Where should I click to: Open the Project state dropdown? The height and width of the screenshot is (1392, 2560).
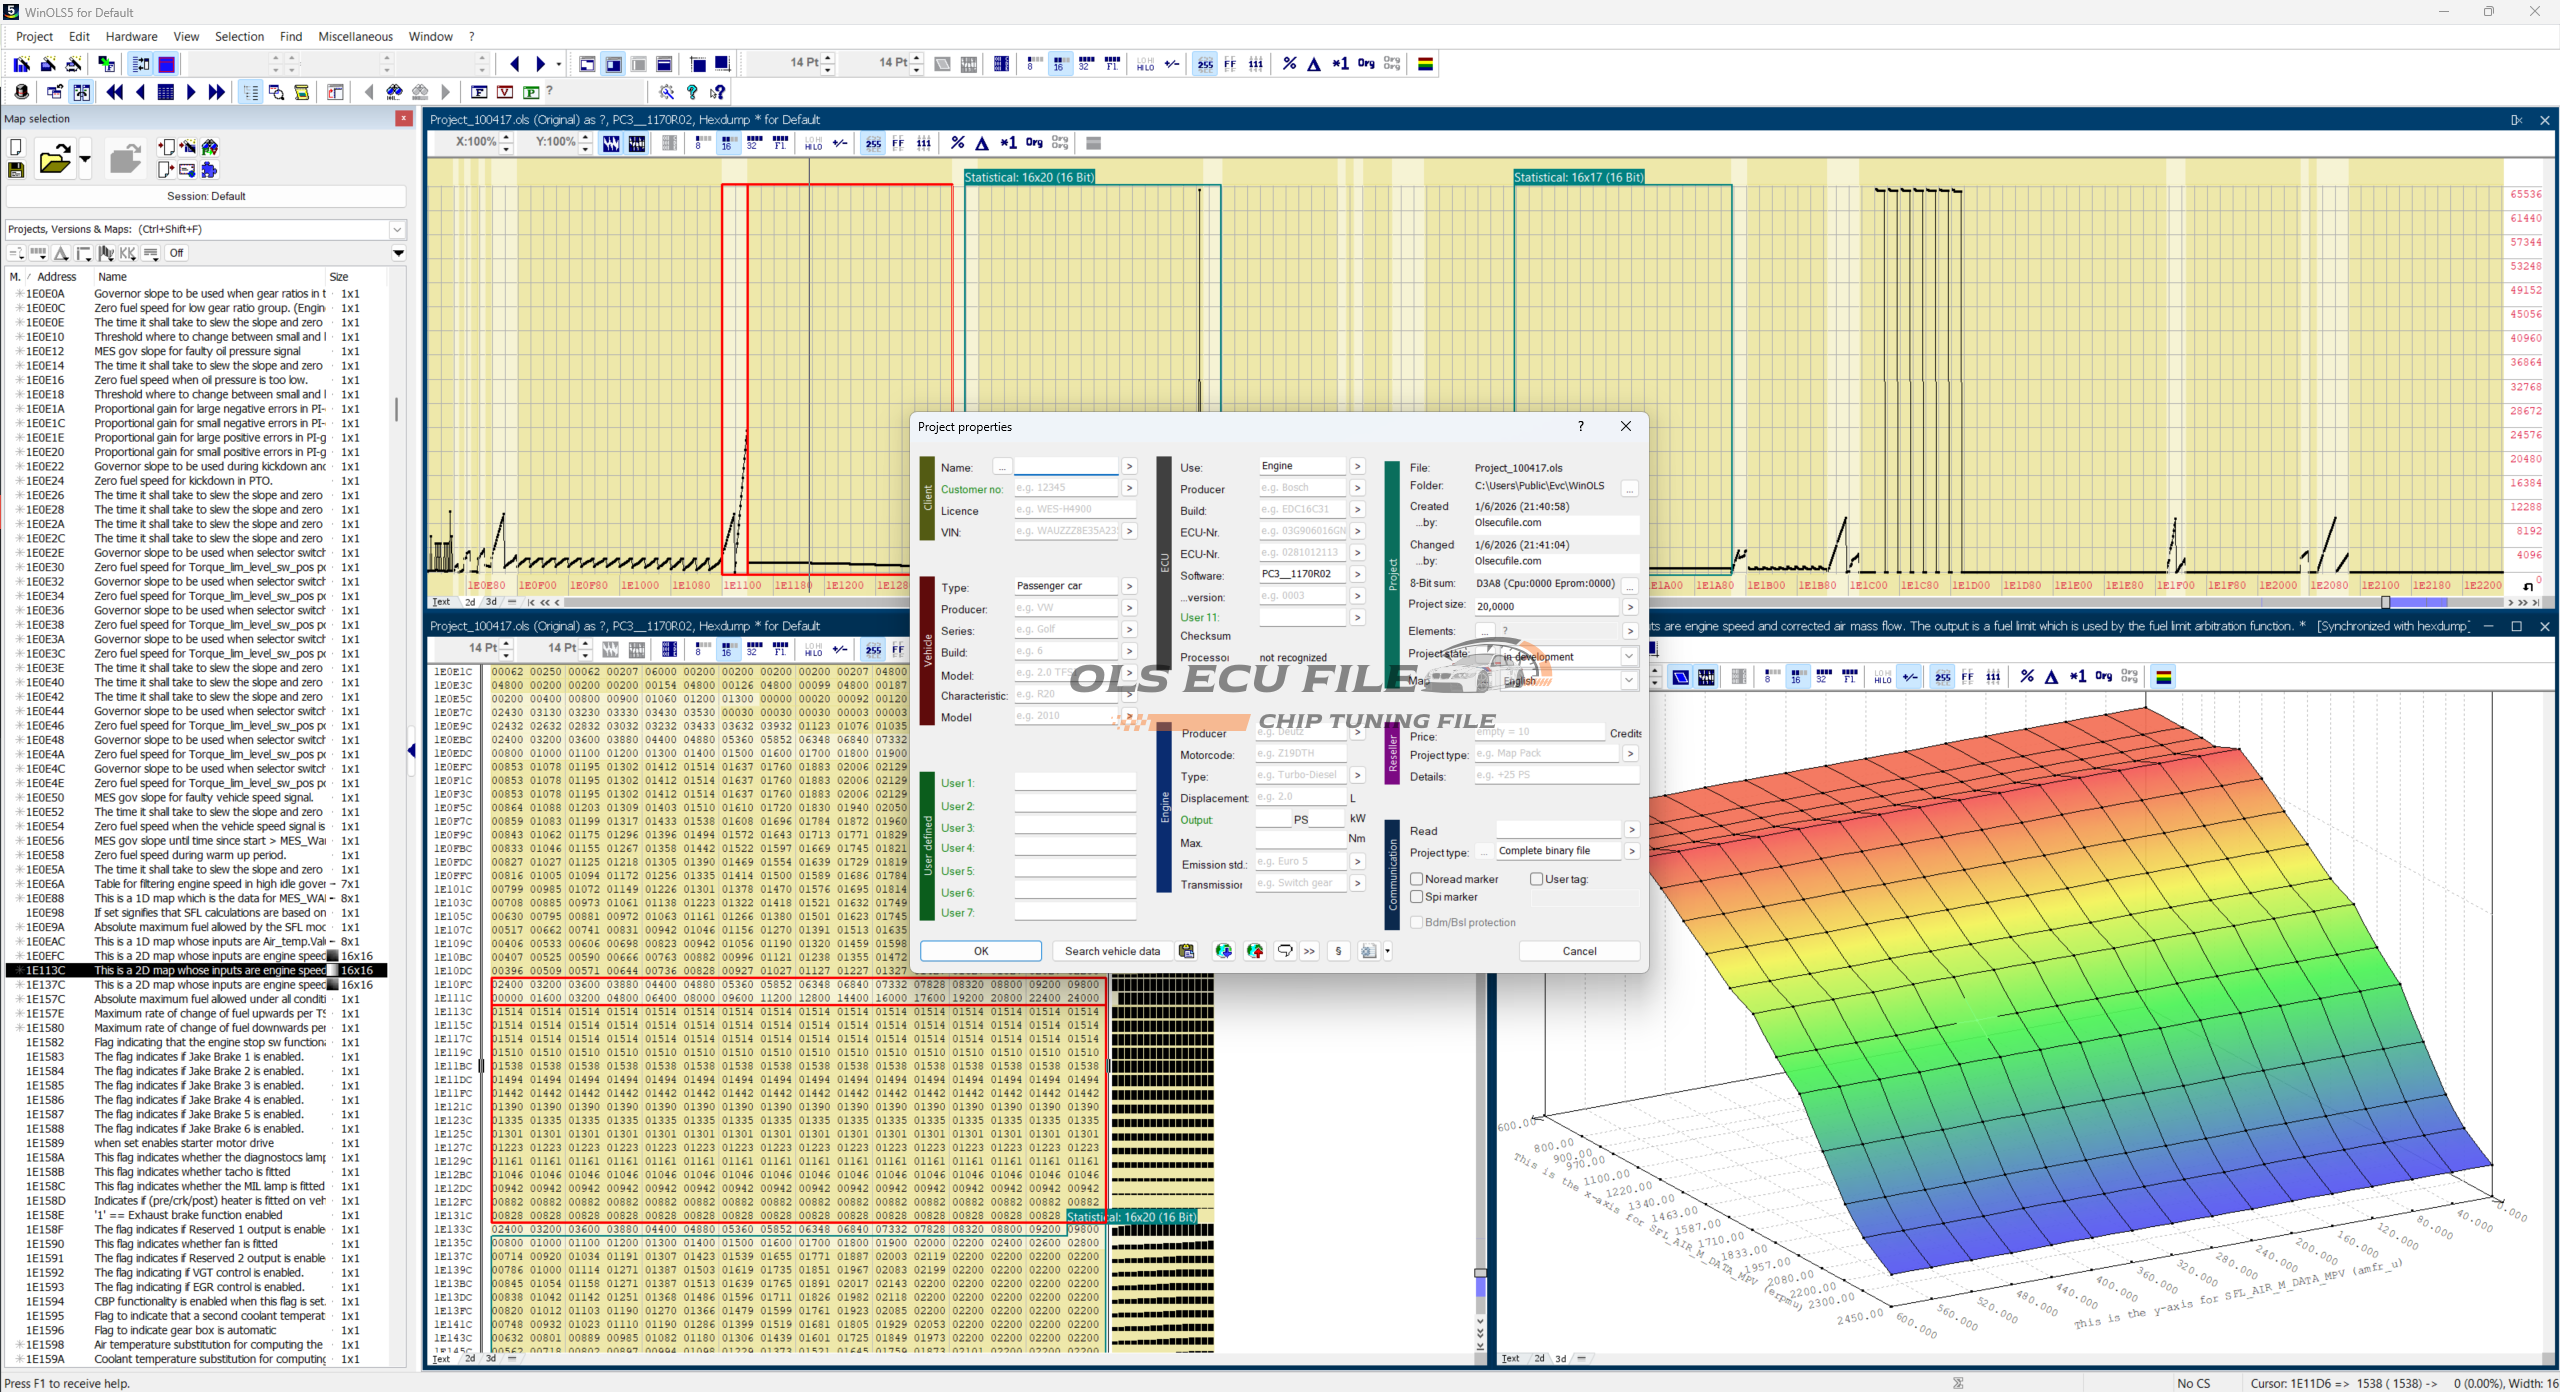click(1629, 657)
